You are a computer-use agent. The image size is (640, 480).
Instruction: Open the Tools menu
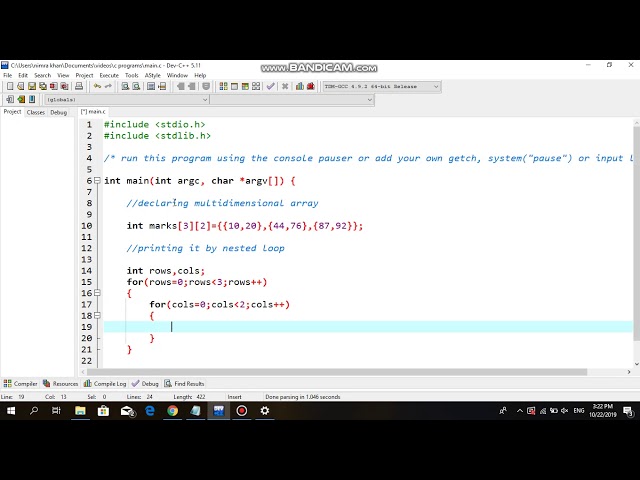point(131,75)
